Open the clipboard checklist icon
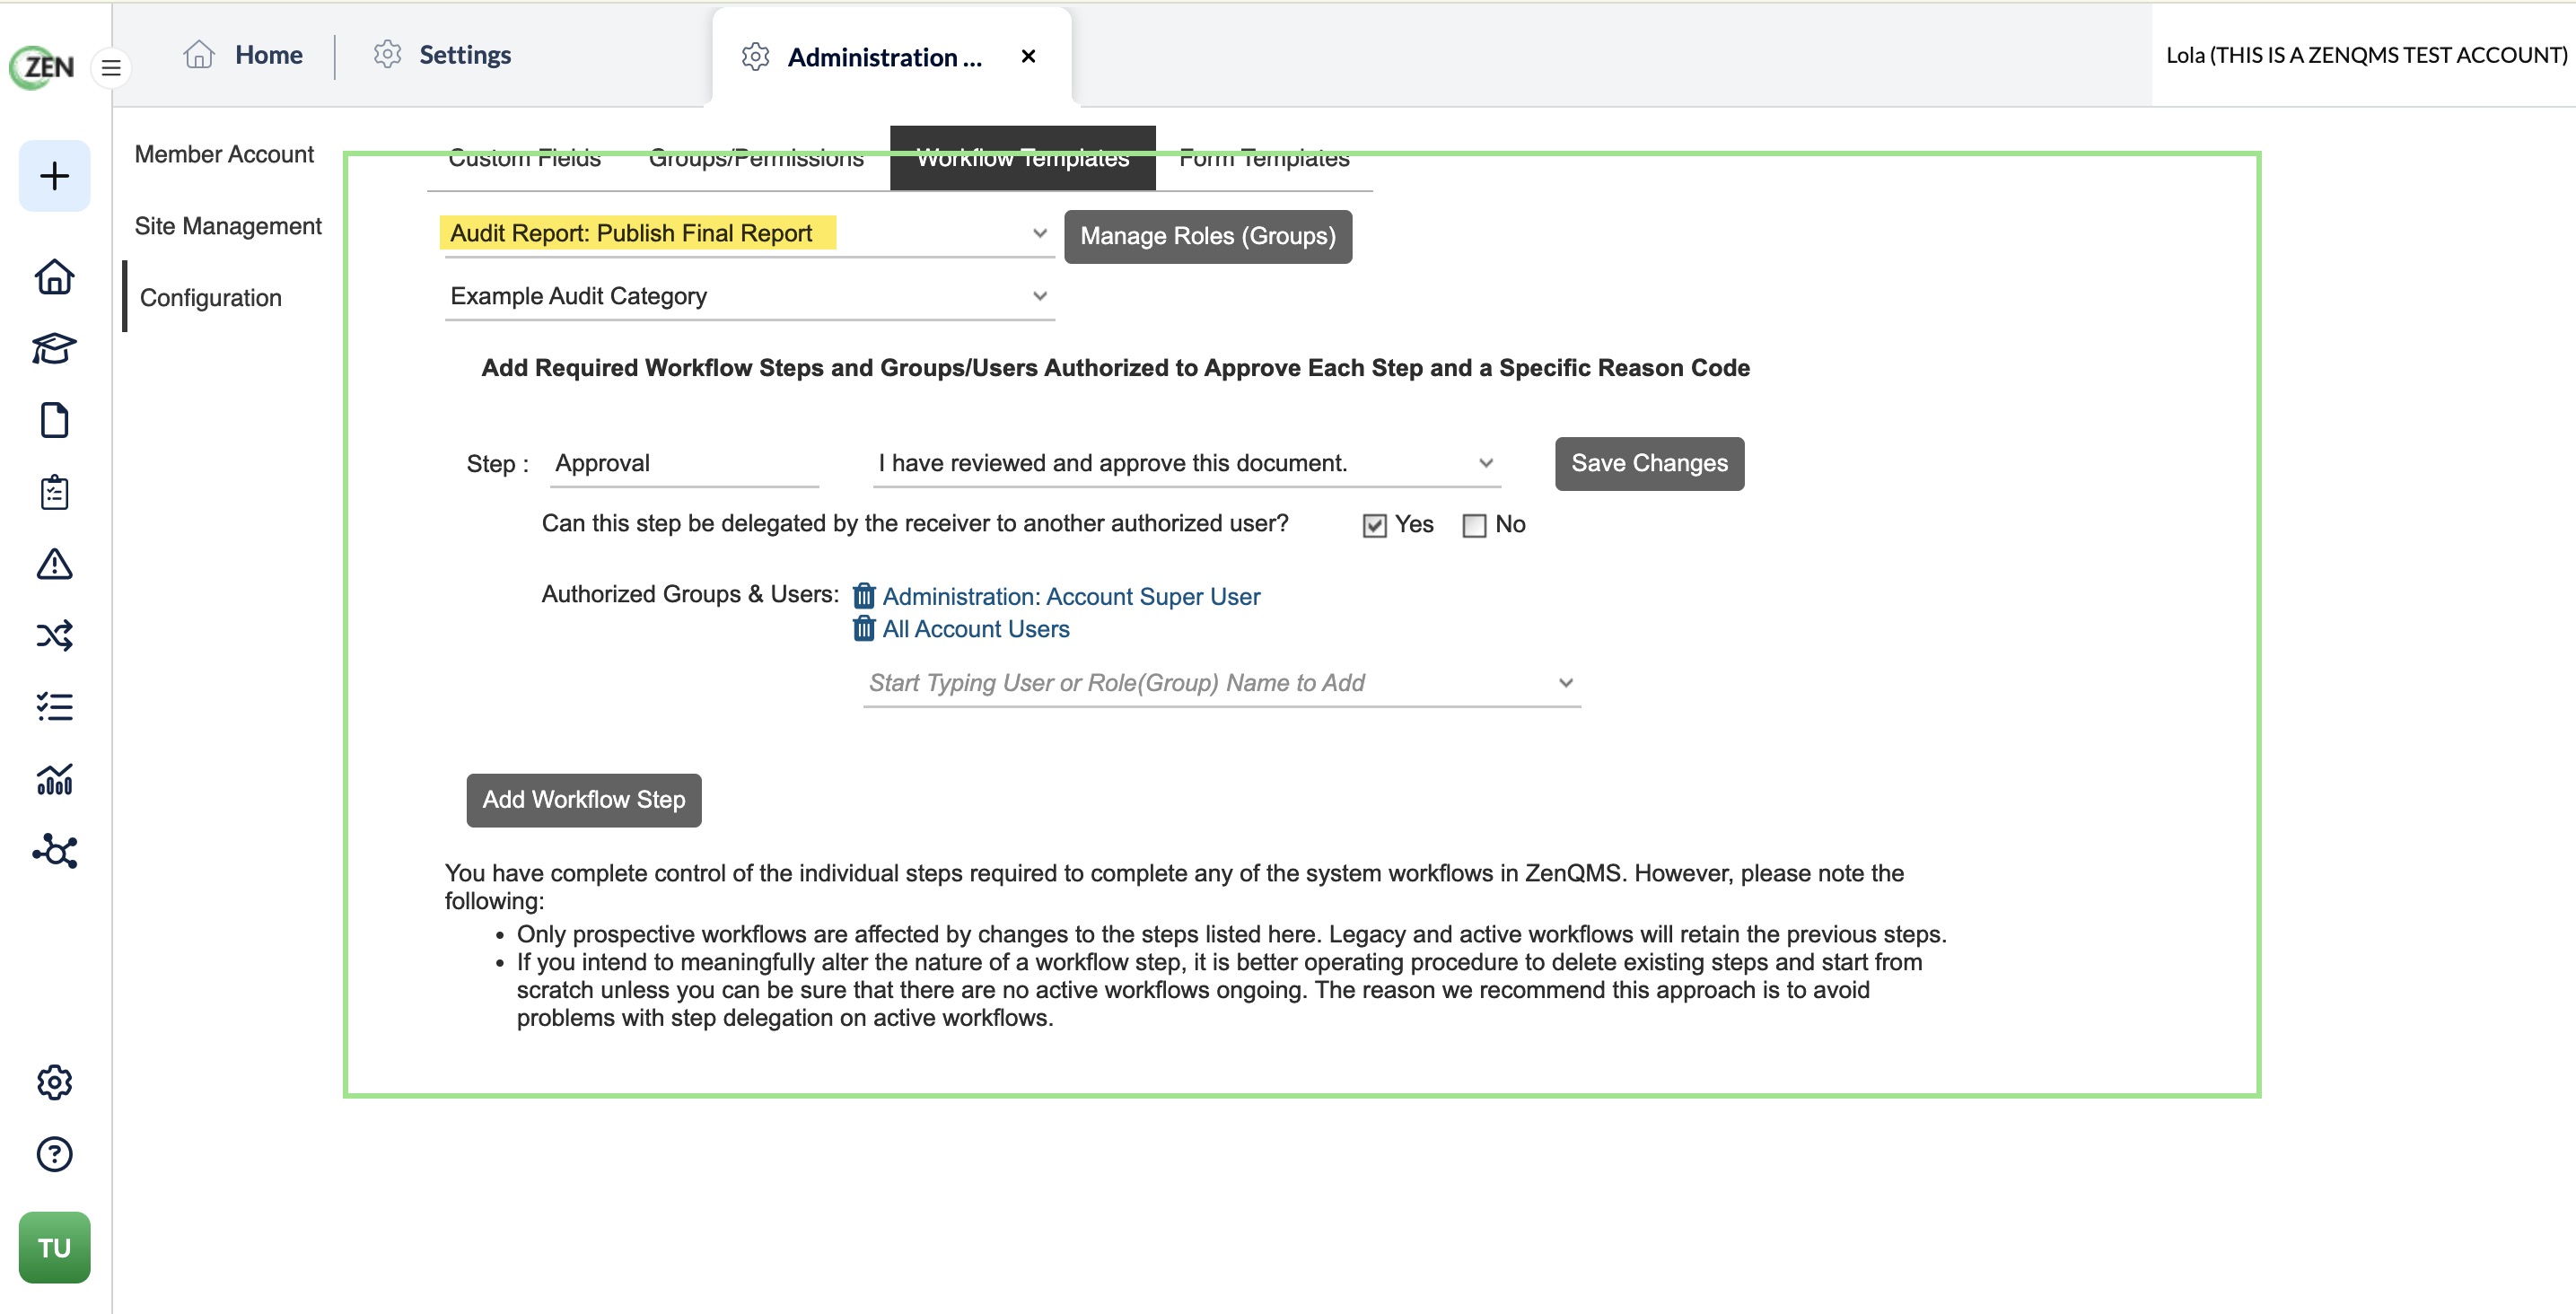Viewport: 2576px width, 1314px height. (54, 493)
